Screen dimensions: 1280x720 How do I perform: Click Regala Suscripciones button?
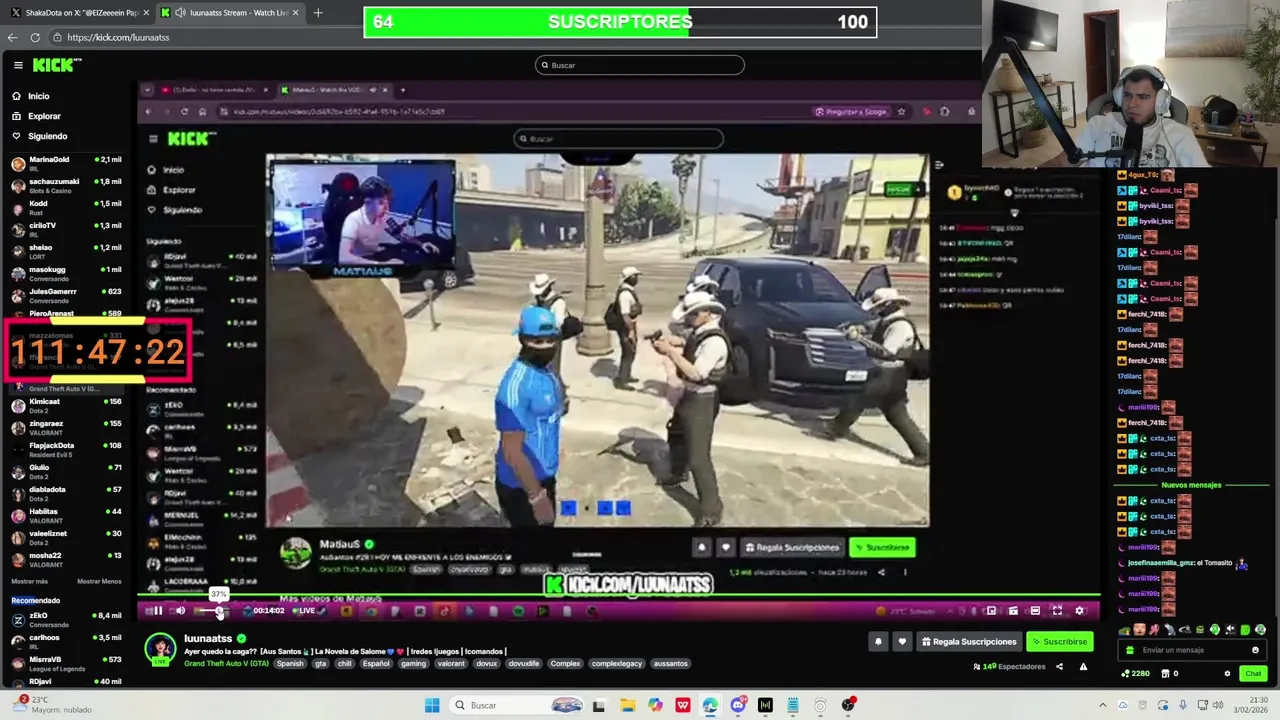(x=969, y=642)
